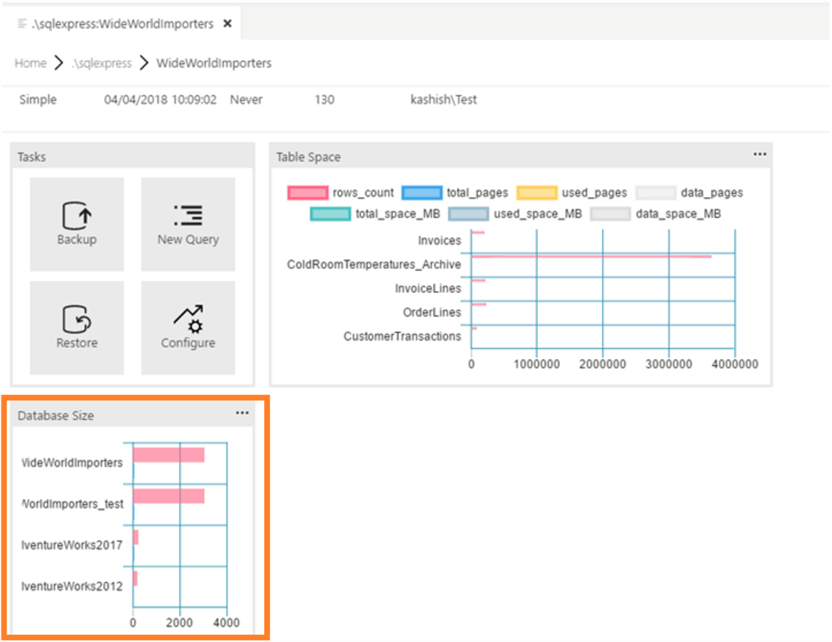Toggle the rows_count legend series

click(308, 192)
